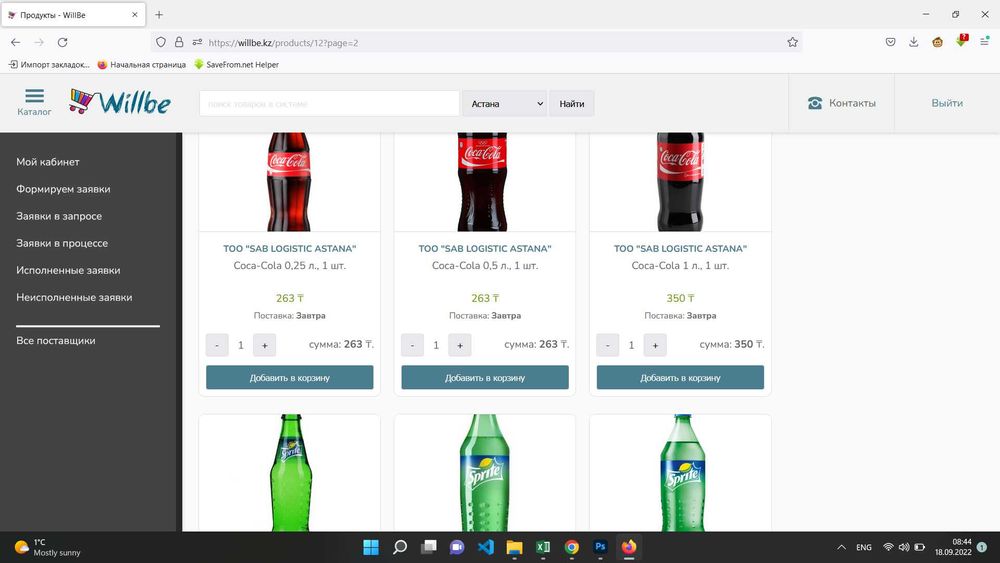Open the Firefox downloads icon
Viewport: 1000px width, 563px height.
point(913,42)
